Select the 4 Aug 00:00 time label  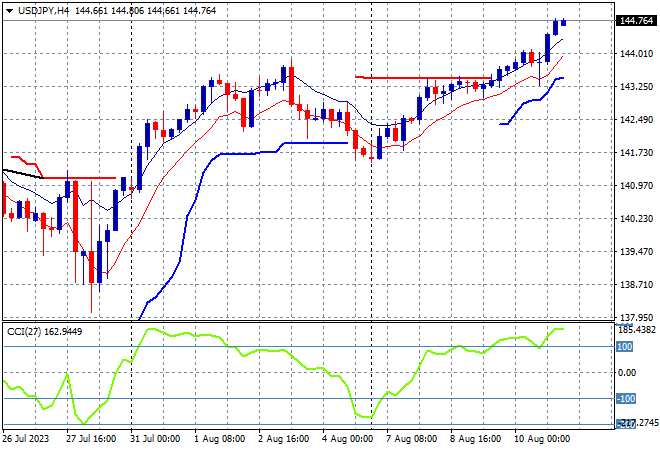[348, 439]
